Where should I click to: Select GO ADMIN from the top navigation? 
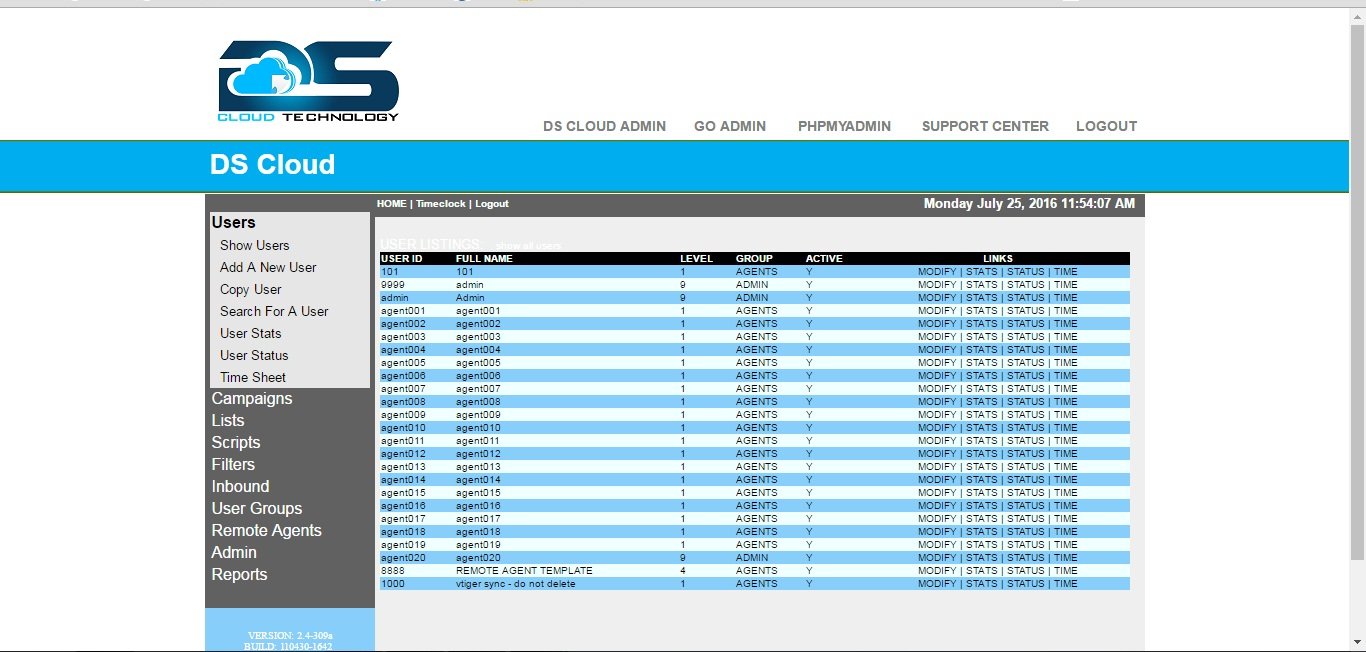729,126
